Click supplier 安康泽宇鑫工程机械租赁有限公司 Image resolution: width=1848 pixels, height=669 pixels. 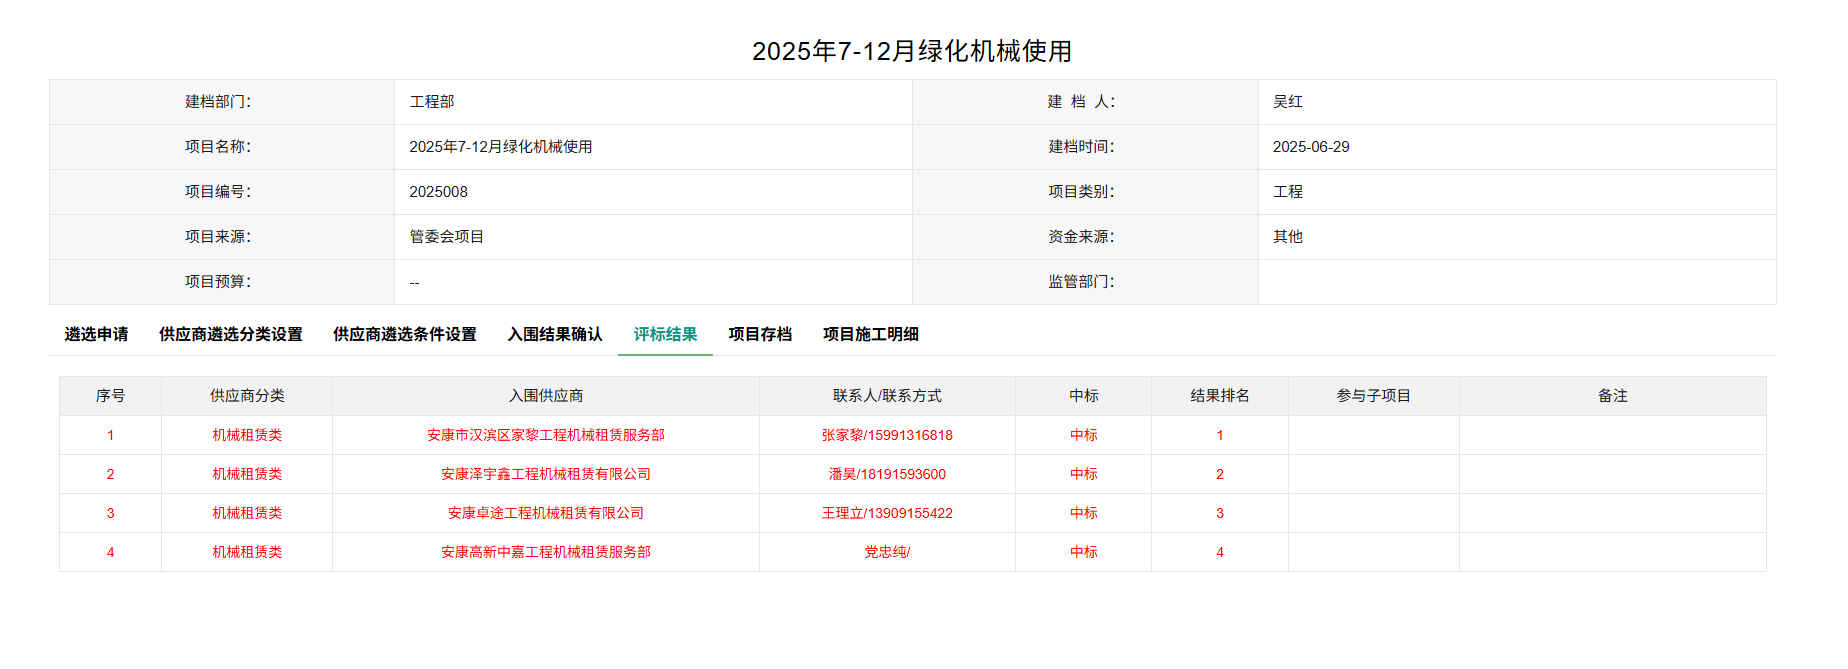click(545, 474)
